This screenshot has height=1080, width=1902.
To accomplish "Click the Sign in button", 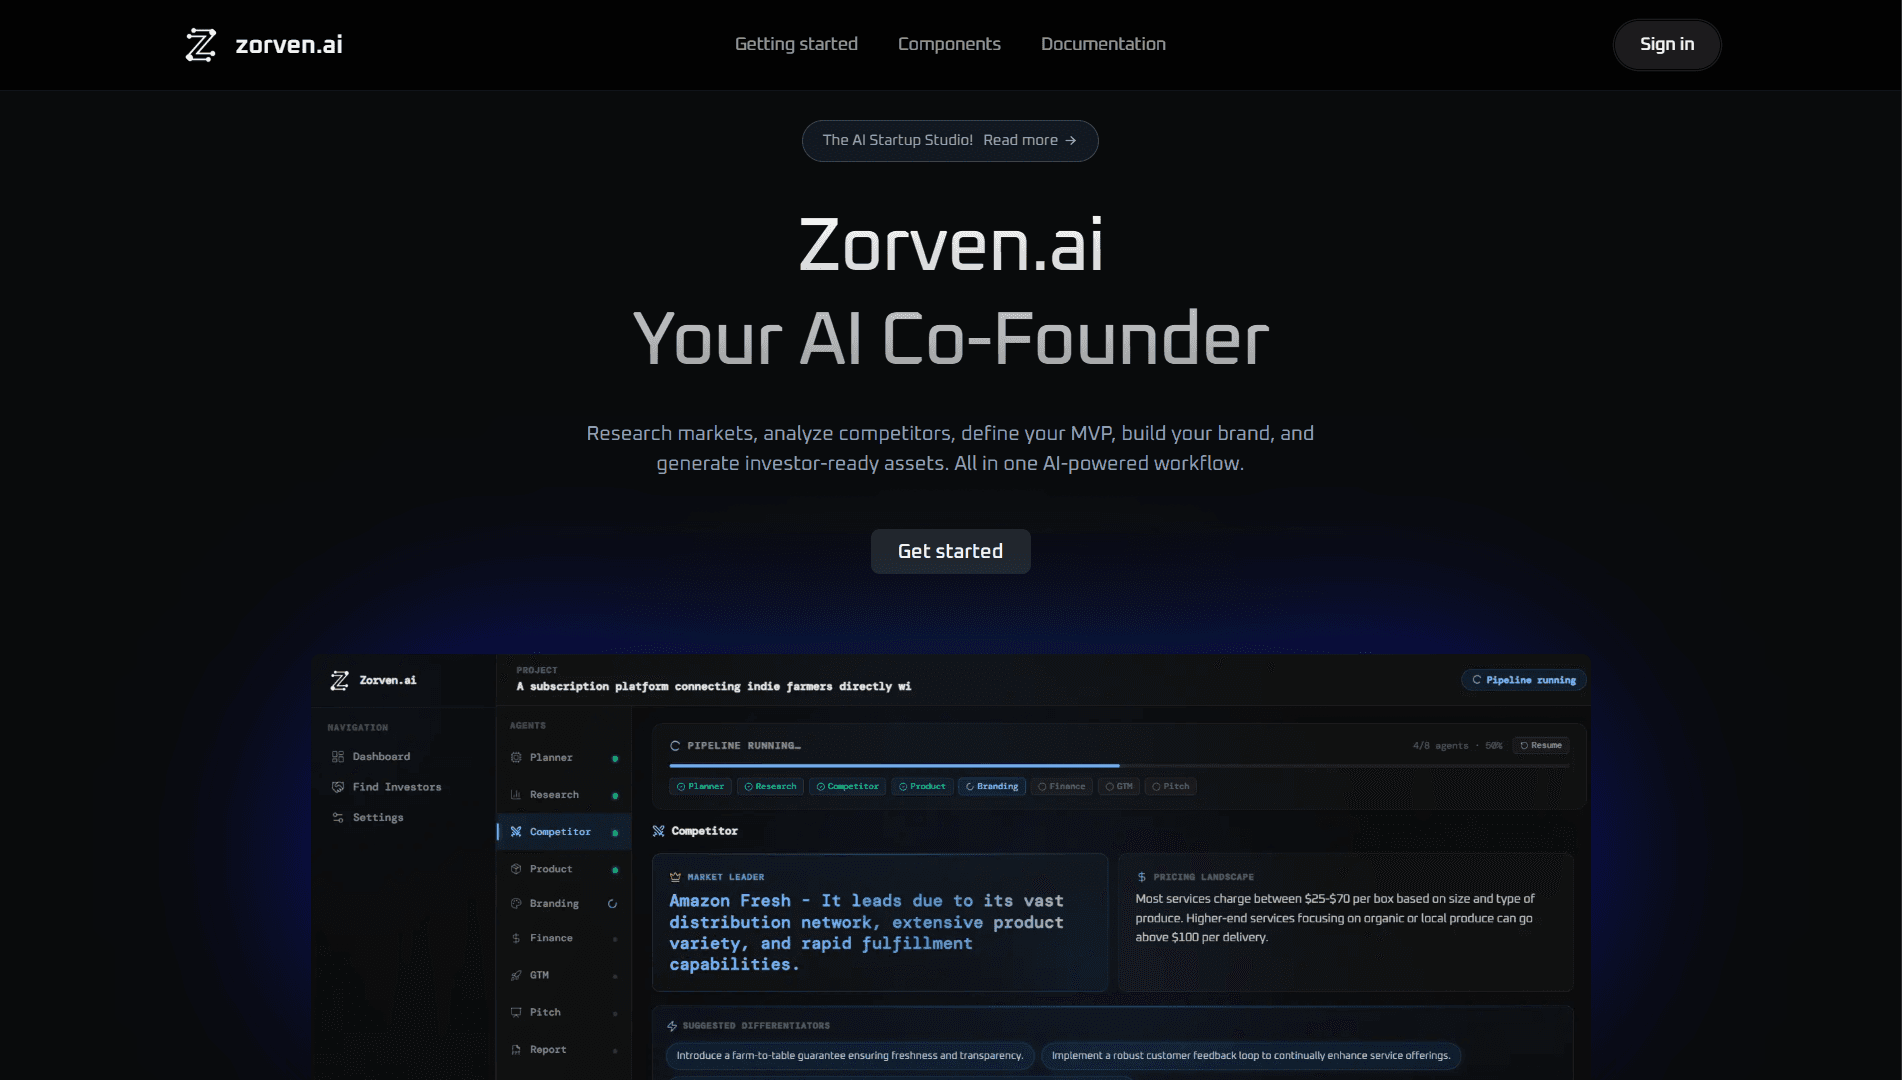I will [1667, 44].
